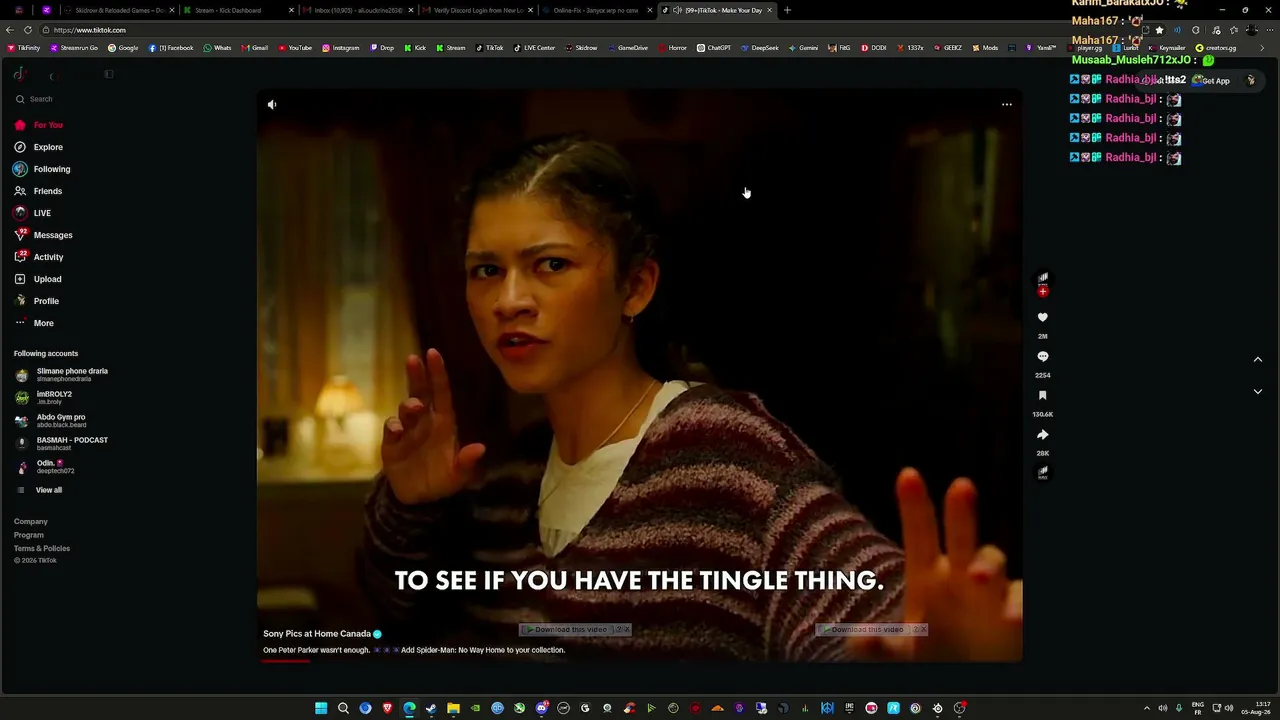
Task: Like the video with the heart icon
Action: click(1043, 317)
